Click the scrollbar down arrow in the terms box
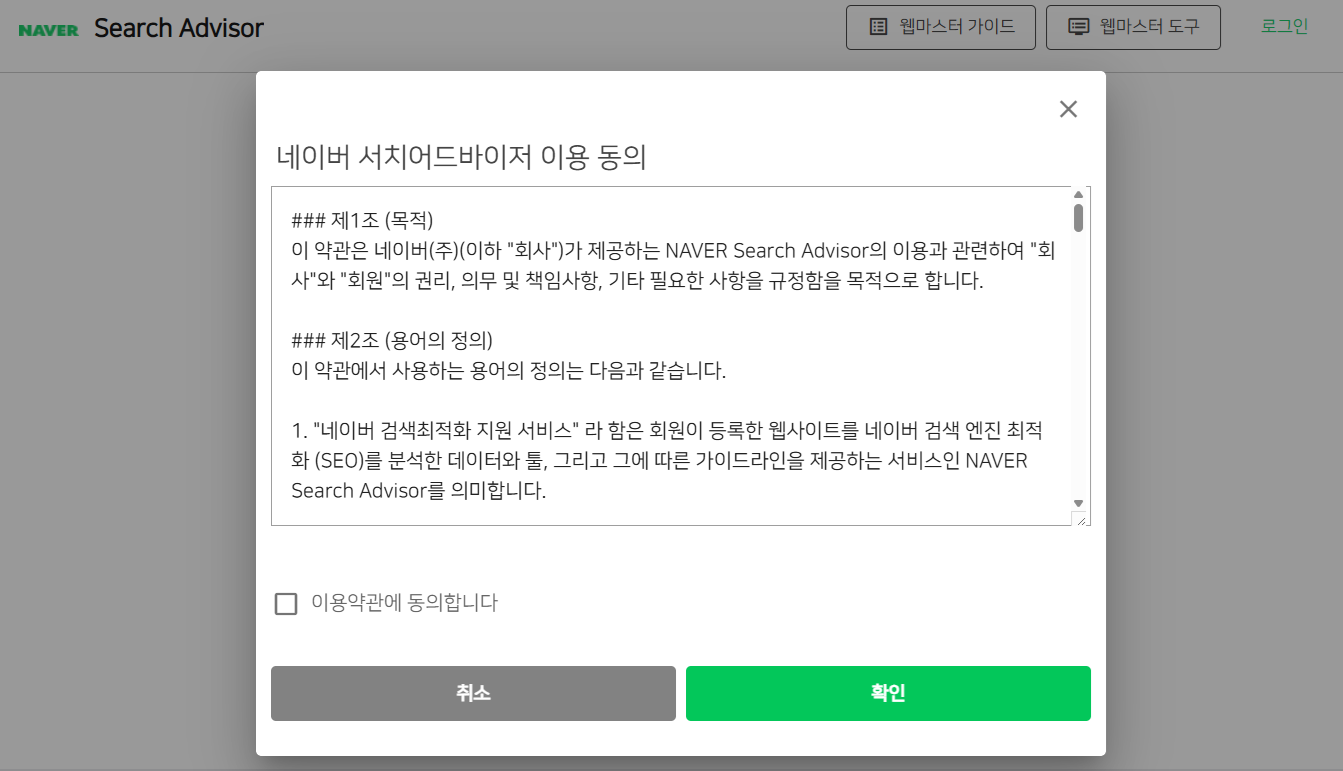Screen dimensions: 1343x771 [1078, 503]
